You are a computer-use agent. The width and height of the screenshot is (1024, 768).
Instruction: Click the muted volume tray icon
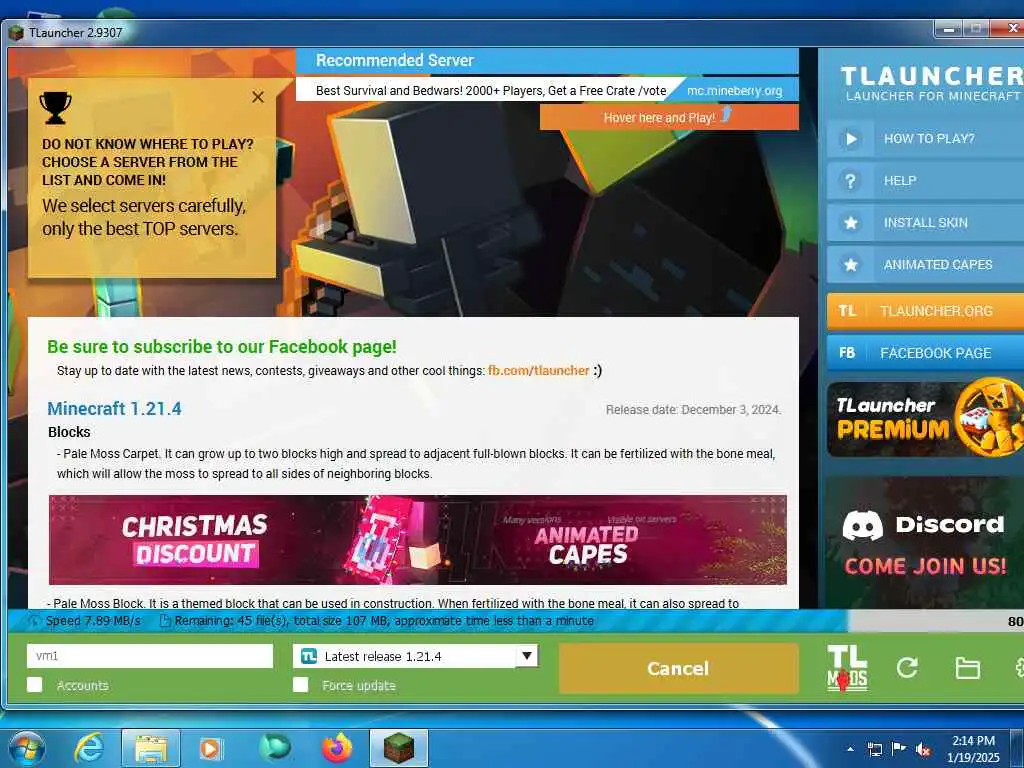point(923,749)
